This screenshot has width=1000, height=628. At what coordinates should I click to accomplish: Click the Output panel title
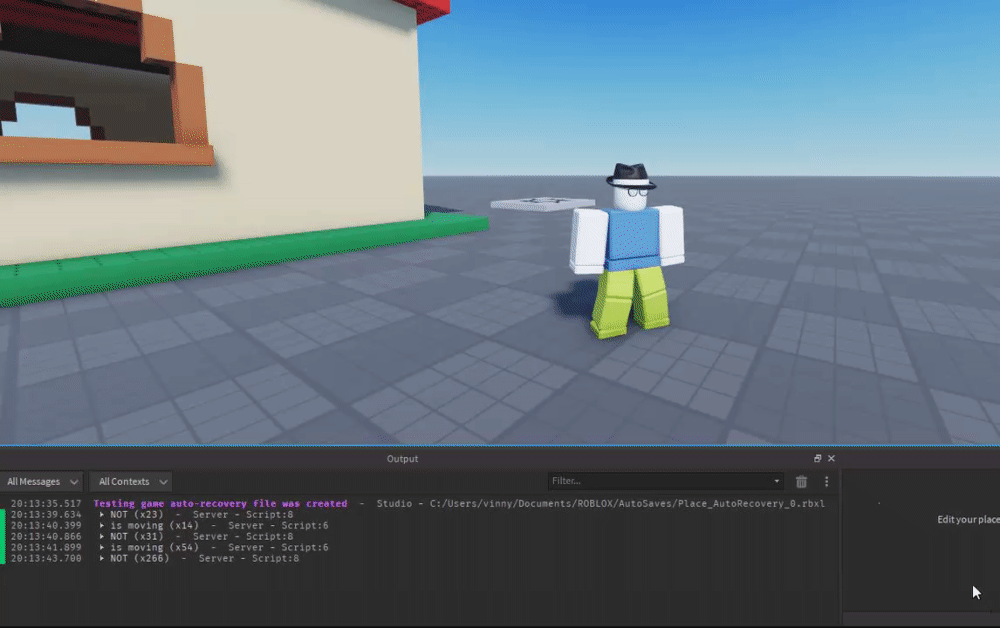tap(402, 458)
